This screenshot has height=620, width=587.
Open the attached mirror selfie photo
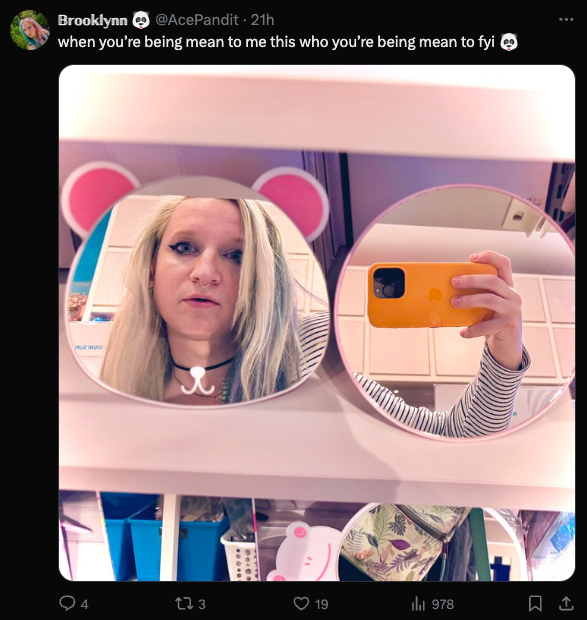(317, 323)
